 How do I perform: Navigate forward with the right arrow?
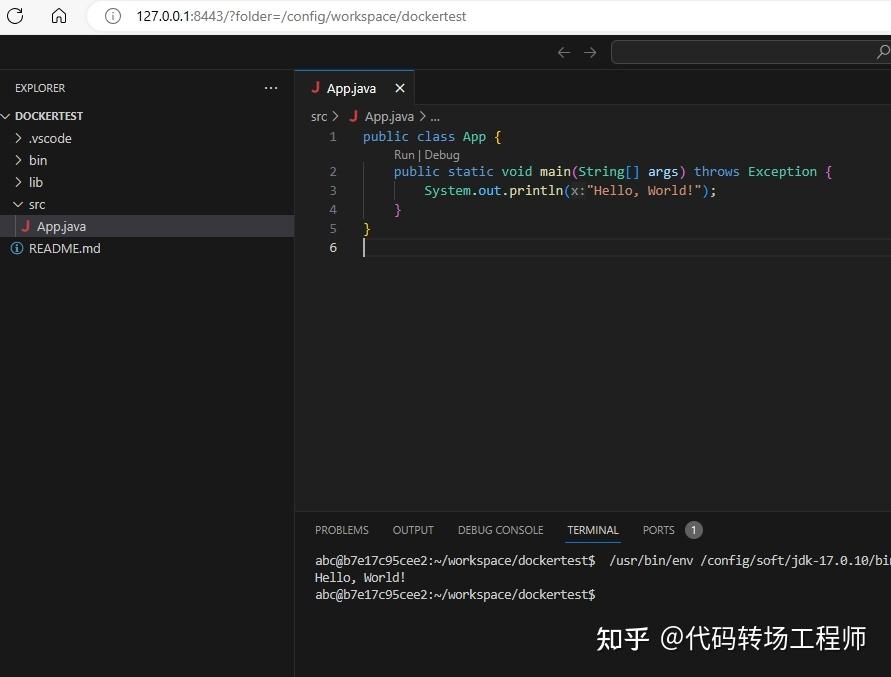(590, 52)
